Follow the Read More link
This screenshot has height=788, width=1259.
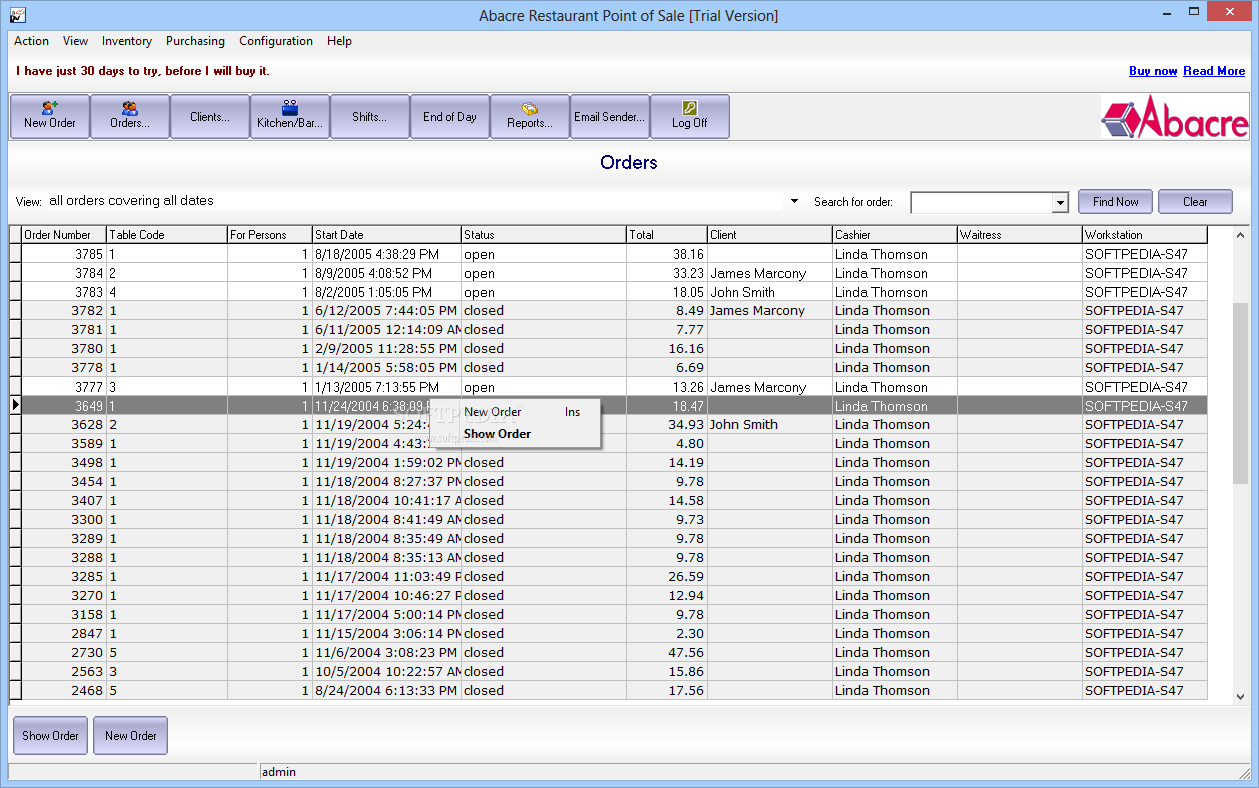tap(1214, 71)
